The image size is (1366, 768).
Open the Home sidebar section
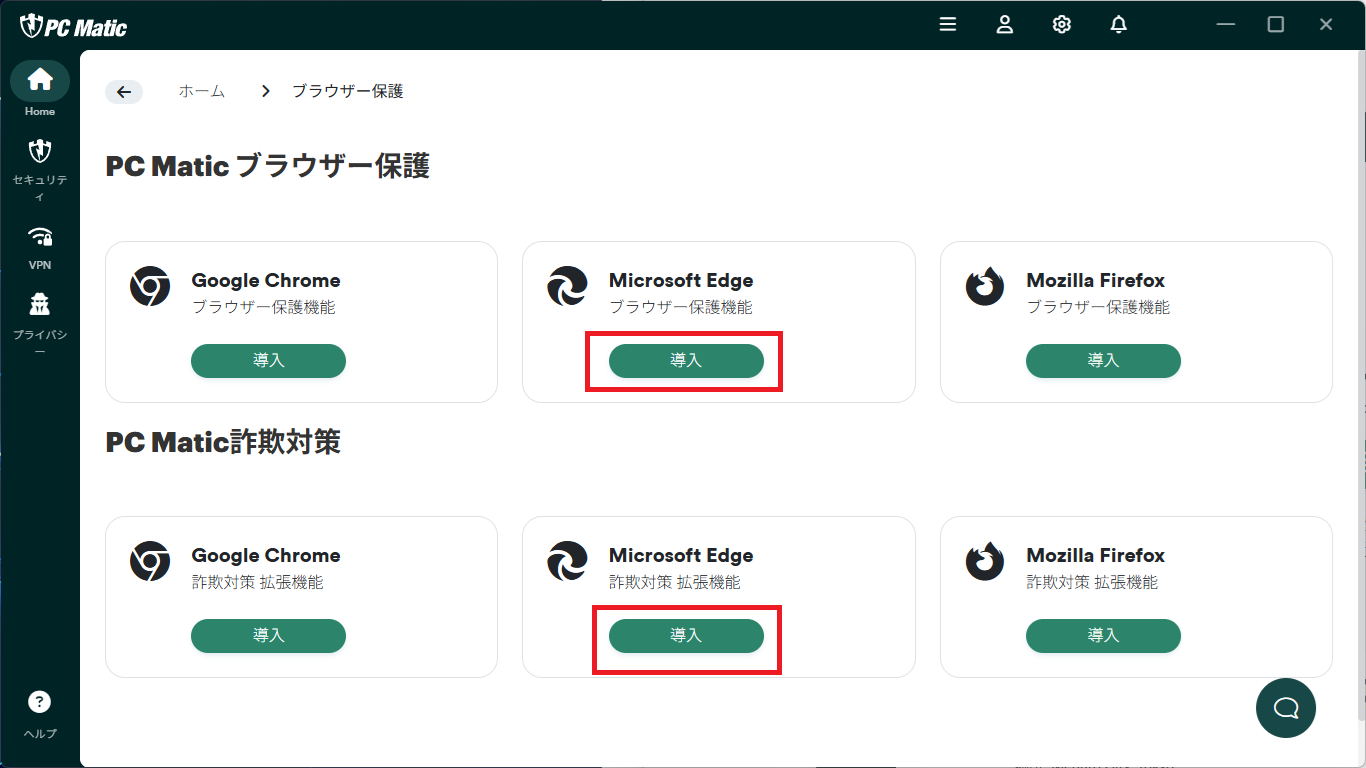40,89
